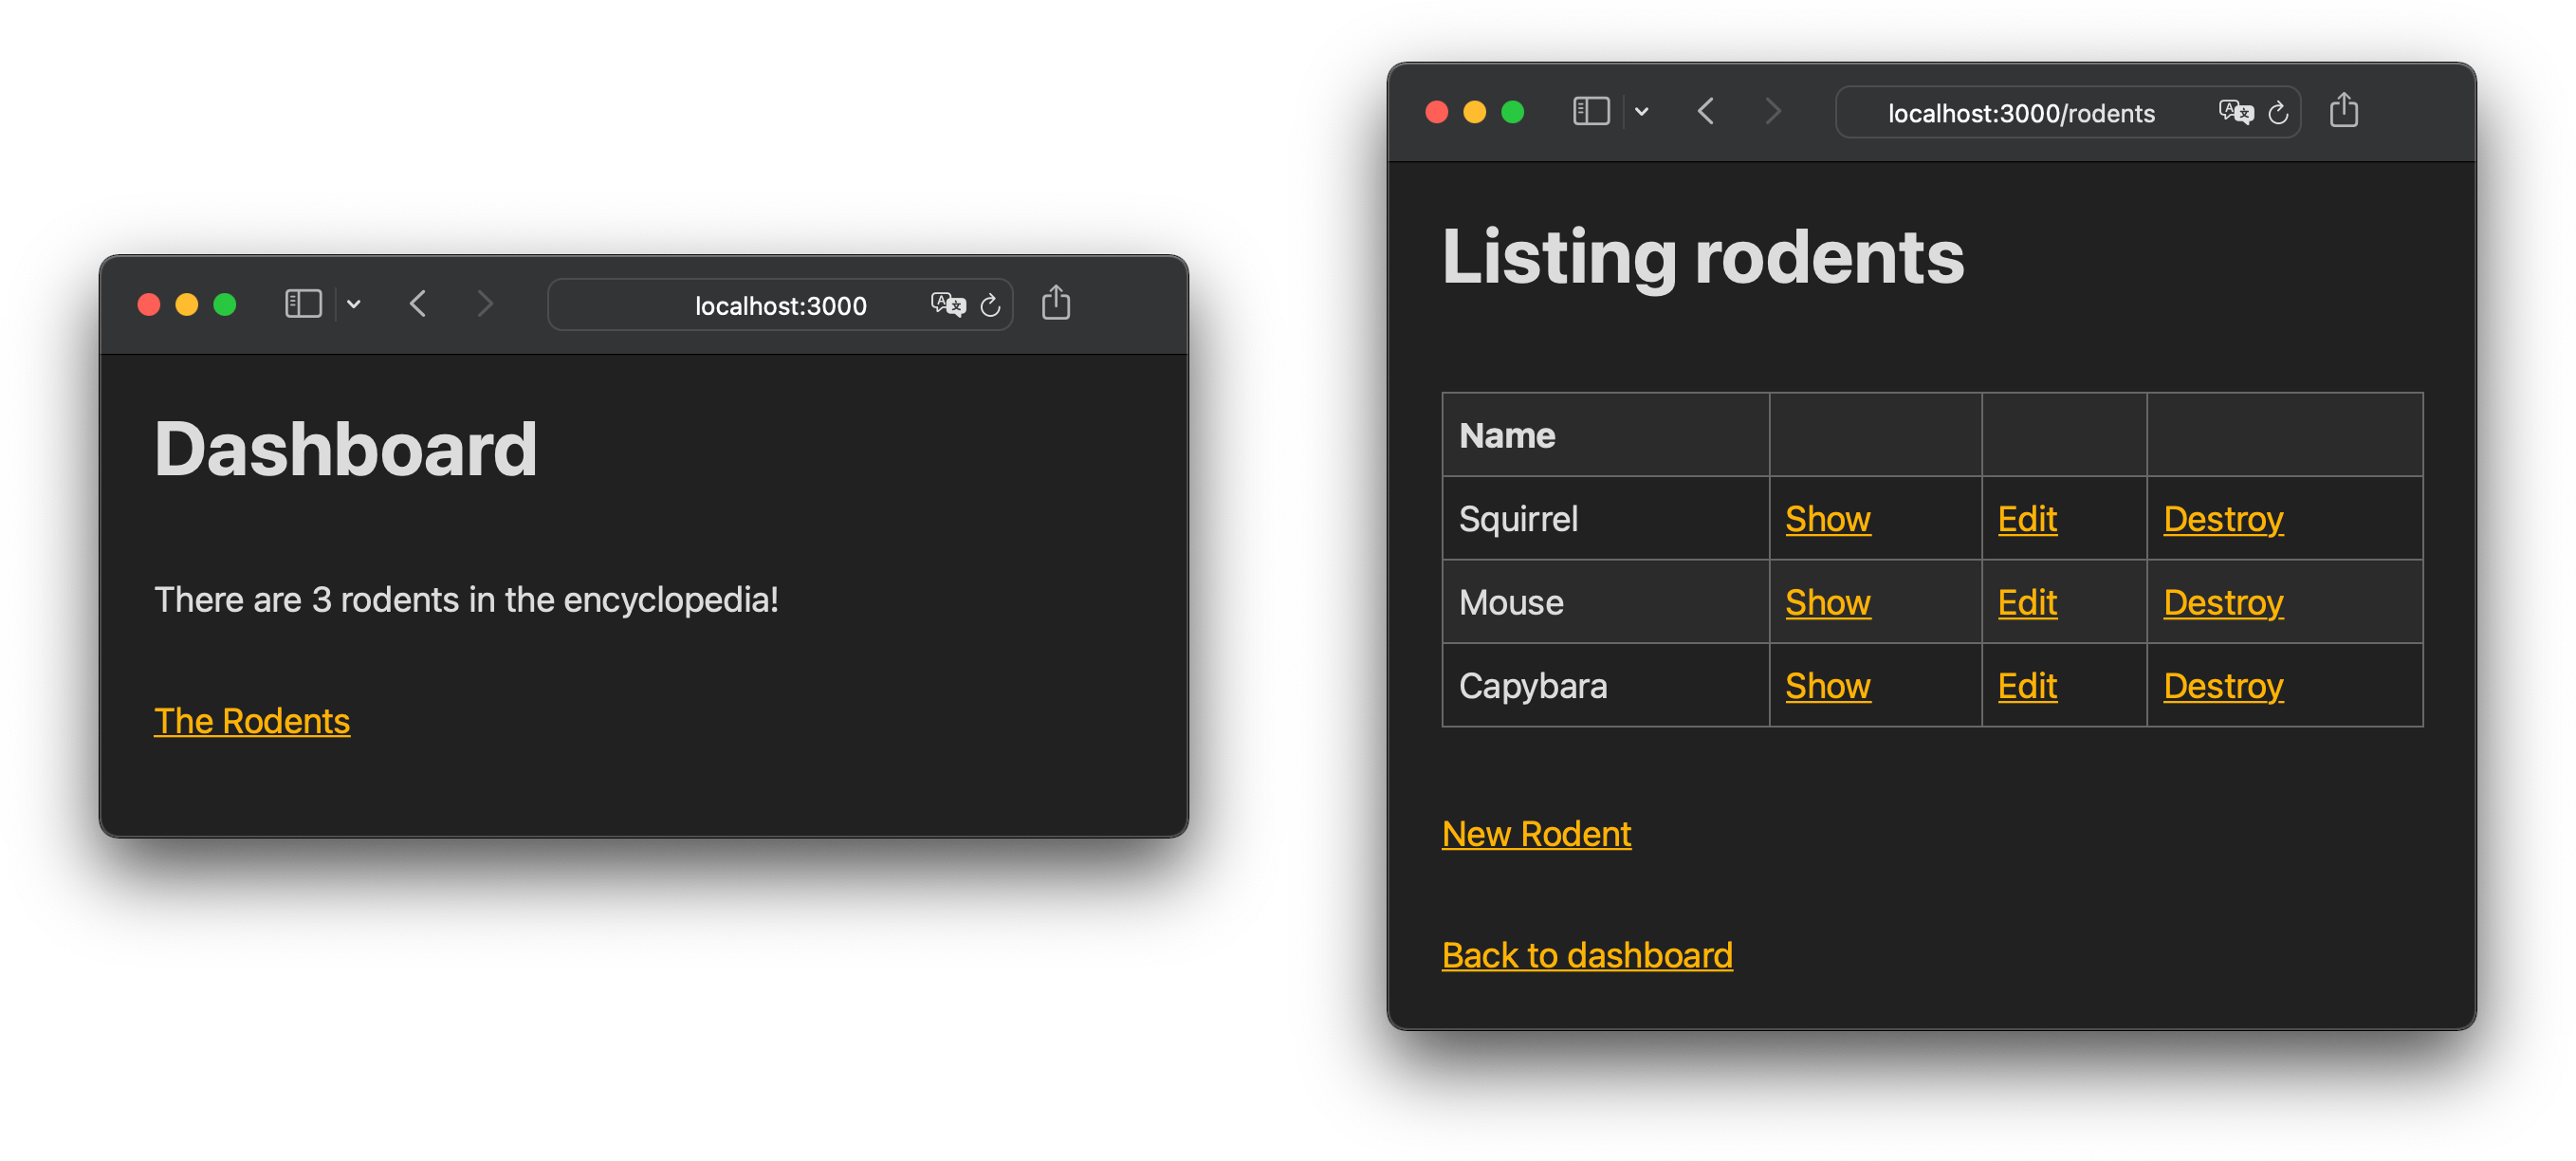
Task: Open the sidebar in the Dashboard window
Action: (303, 305)
